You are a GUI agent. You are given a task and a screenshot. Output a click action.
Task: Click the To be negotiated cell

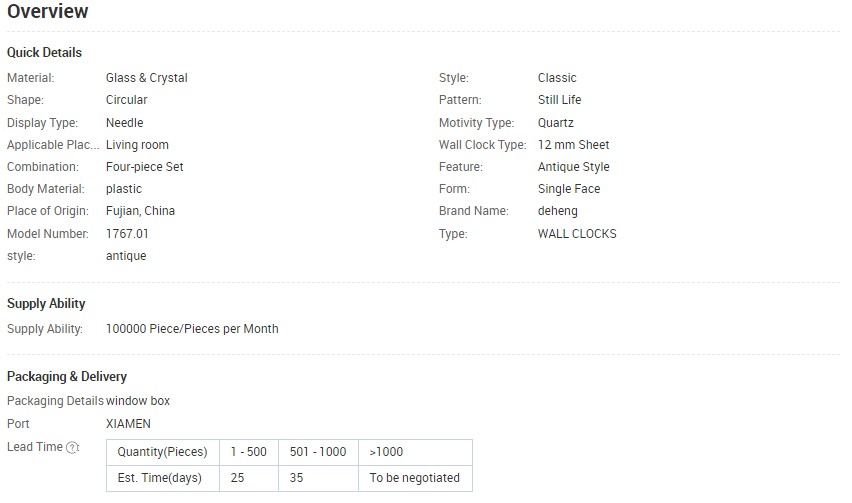click(415, 478)
